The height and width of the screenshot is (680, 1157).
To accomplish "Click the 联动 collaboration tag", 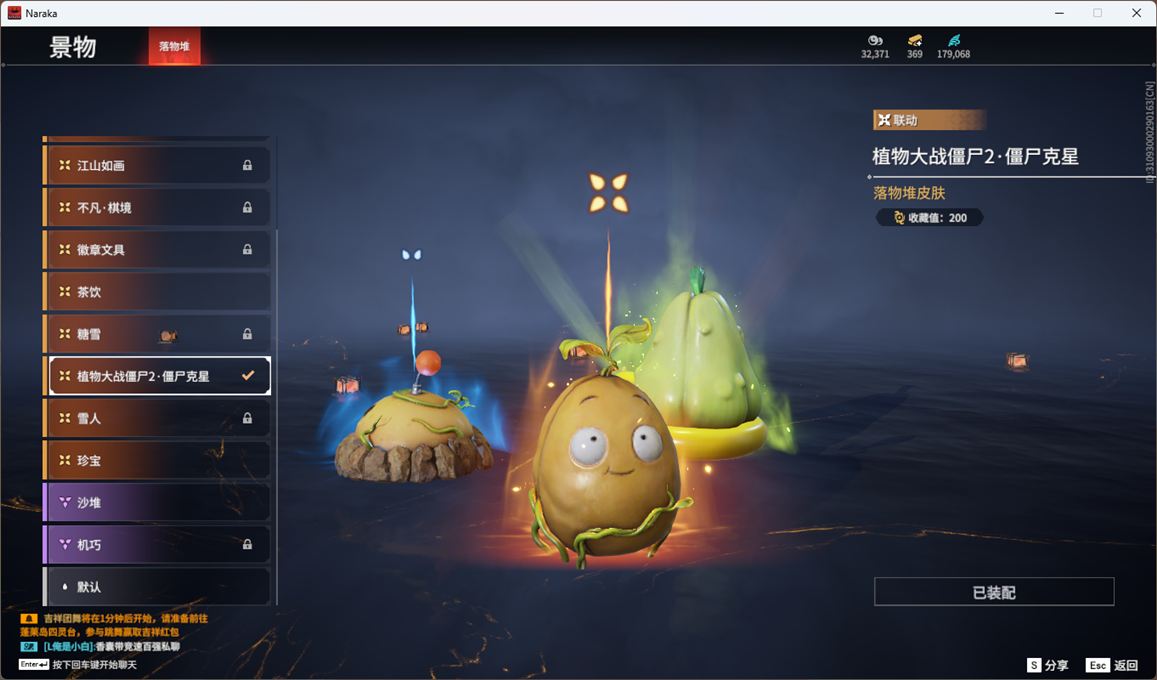I will (x=928, y=120).
